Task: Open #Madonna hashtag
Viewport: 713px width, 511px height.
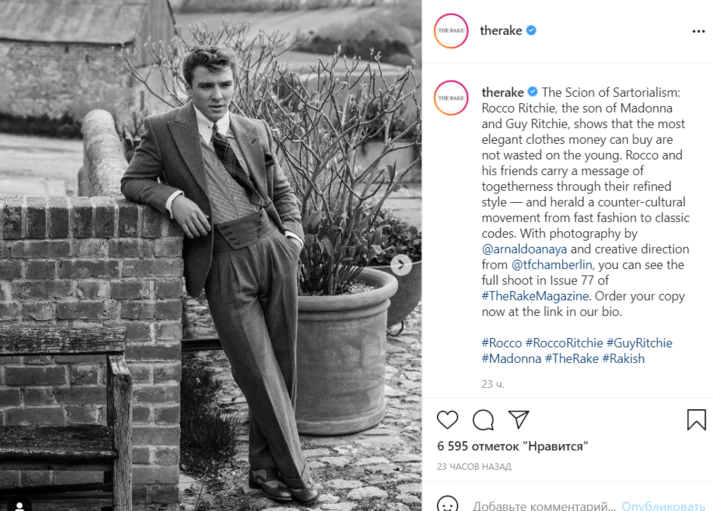Action: (x=510, y=358)
